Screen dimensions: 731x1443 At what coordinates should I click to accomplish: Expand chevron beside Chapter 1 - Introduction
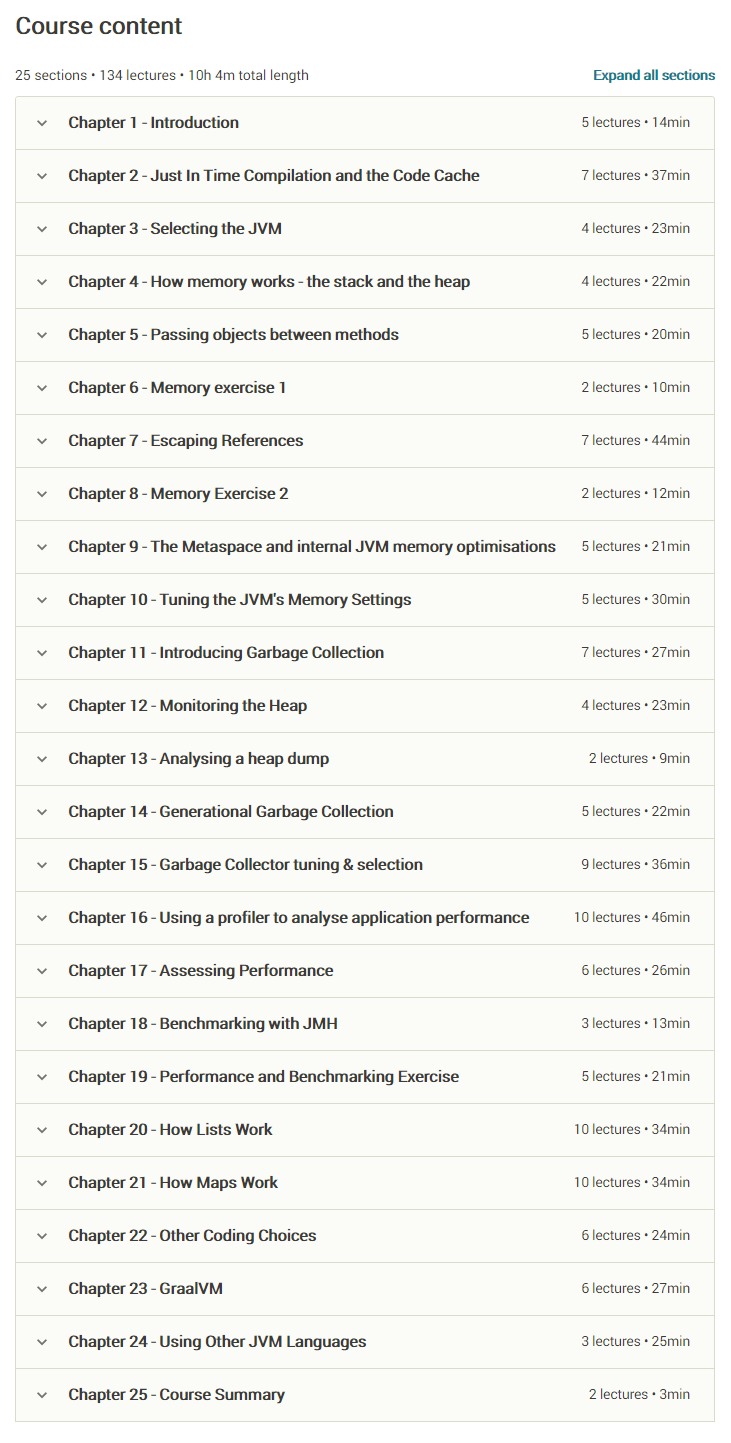click(x=42, y=123)
